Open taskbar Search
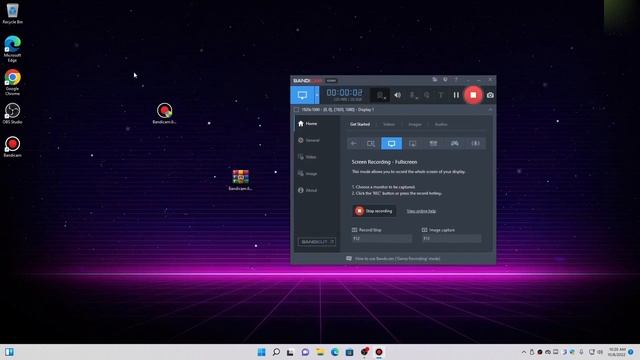The height and width of the screenshot is (360, 640). pos(276,352)
